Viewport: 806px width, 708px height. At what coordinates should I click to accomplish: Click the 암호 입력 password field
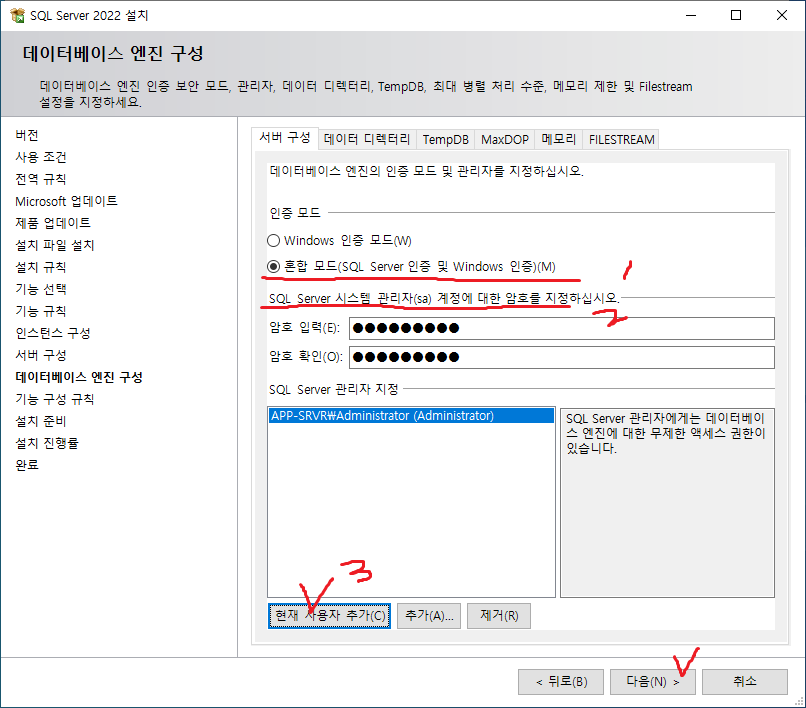(561, 328)
